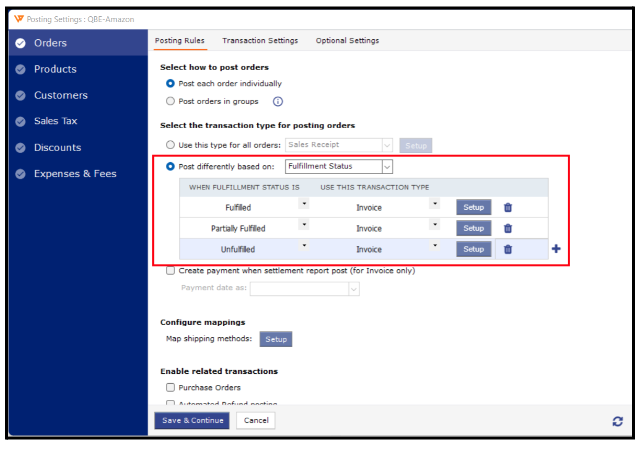The image size is (639, 450).
Task: Delete the Fulfilled rule with trash icon
Action: (508, 207)
